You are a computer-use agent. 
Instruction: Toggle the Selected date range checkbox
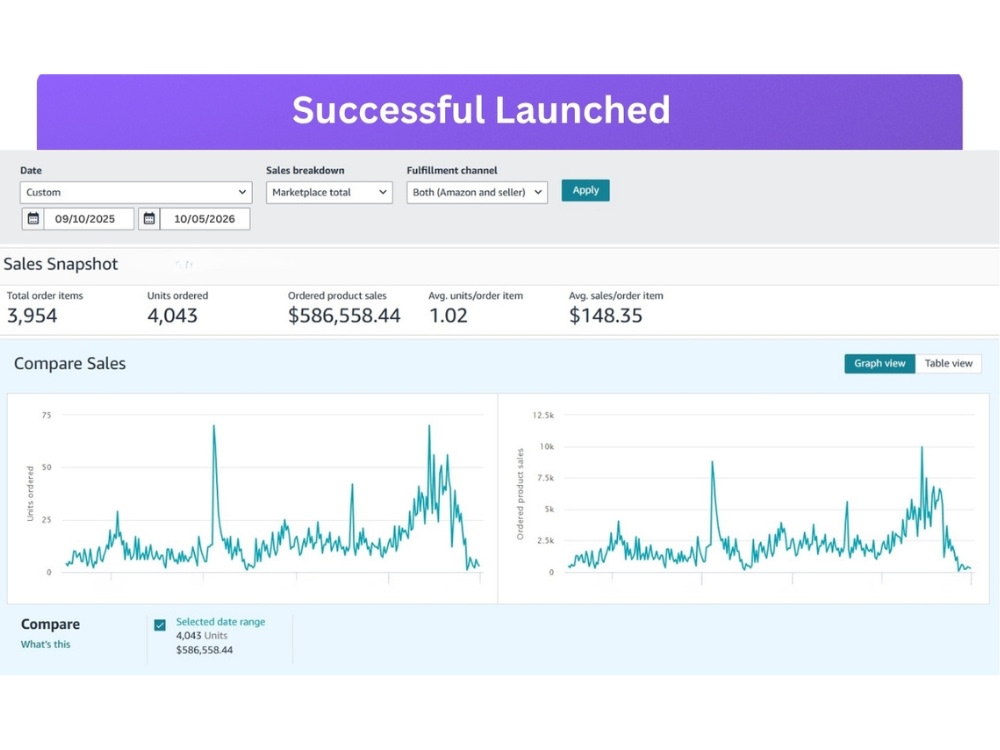click(x=160, y=625)
